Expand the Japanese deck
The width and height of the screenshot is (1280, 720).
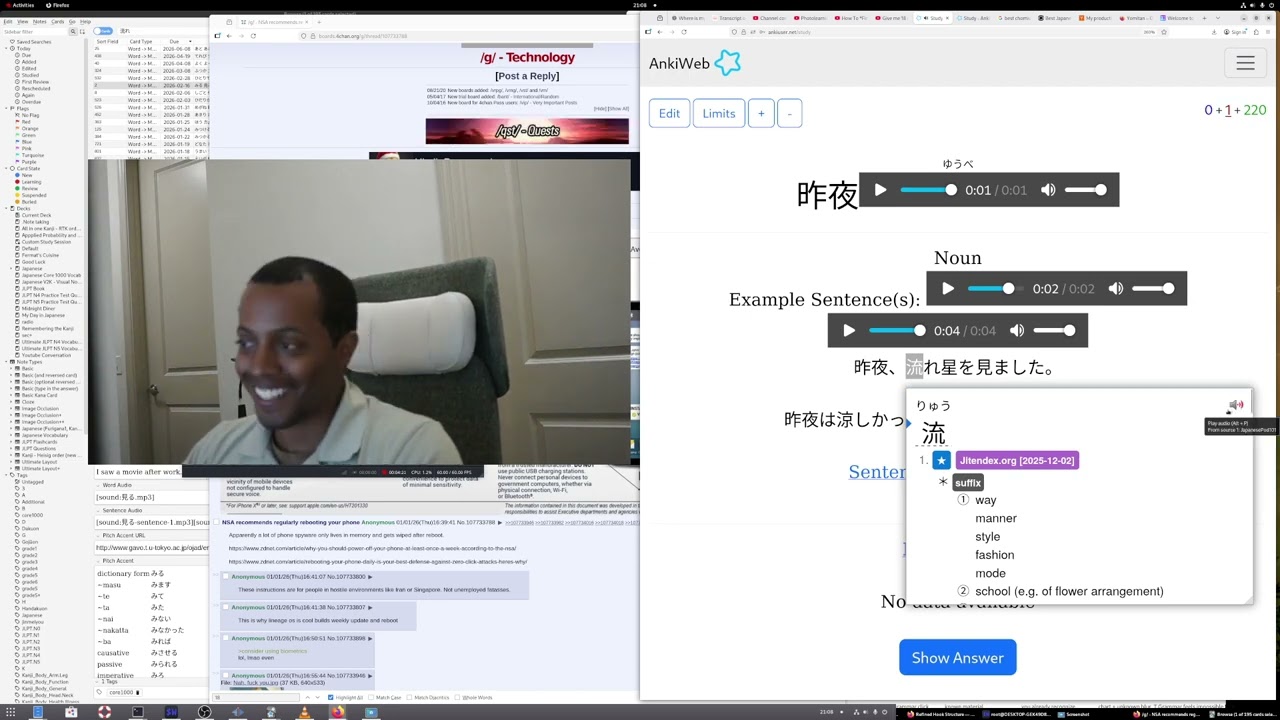12,268
